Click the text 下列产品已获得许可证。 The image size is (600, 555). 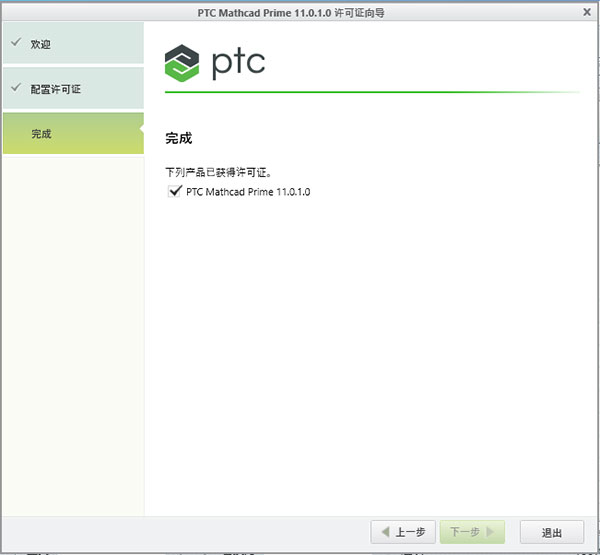click(x=218, y=172)
